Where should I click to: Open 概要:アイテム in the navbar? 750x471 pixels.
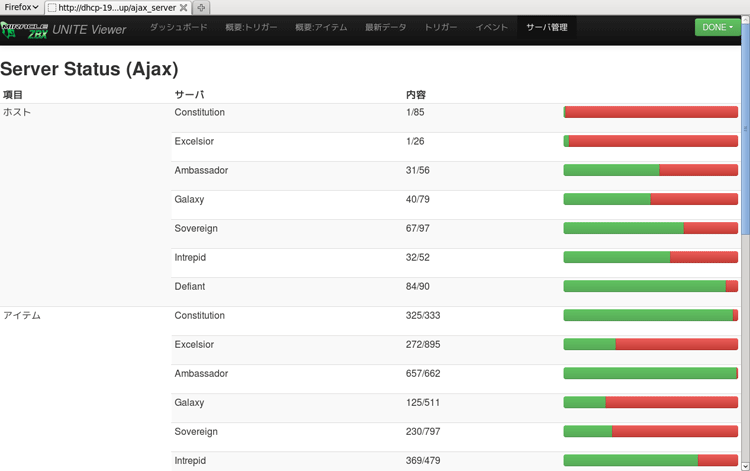[321, 28]
